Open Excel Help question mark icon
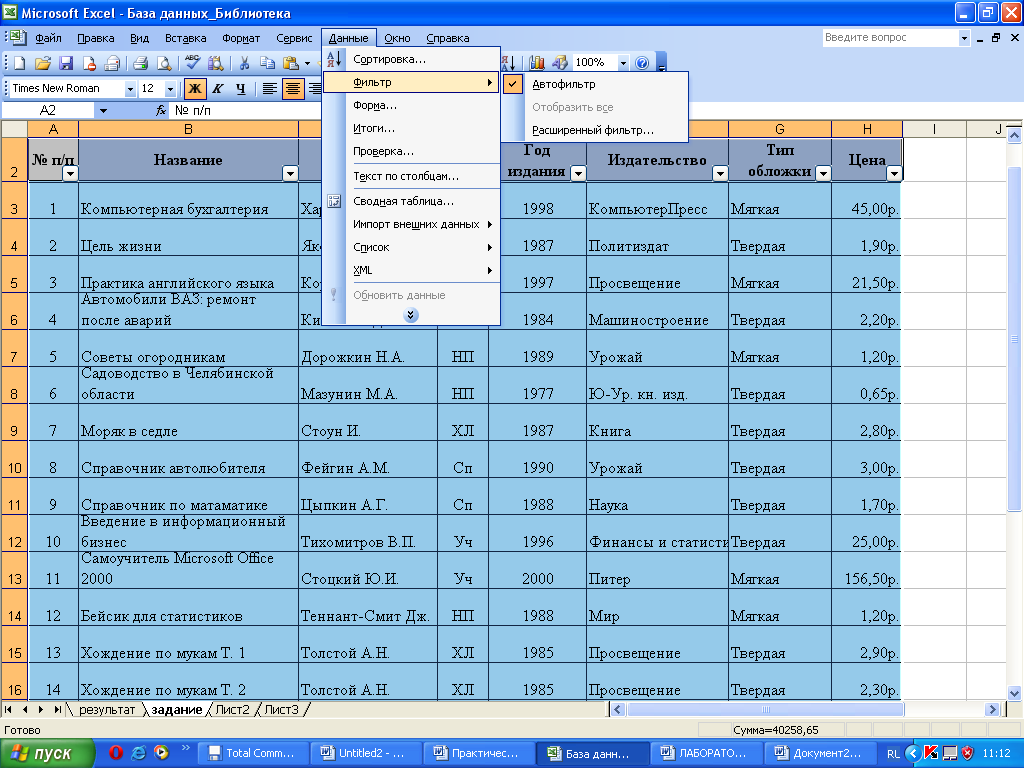This screenshot has width=1024, height=768. point(642,63)
